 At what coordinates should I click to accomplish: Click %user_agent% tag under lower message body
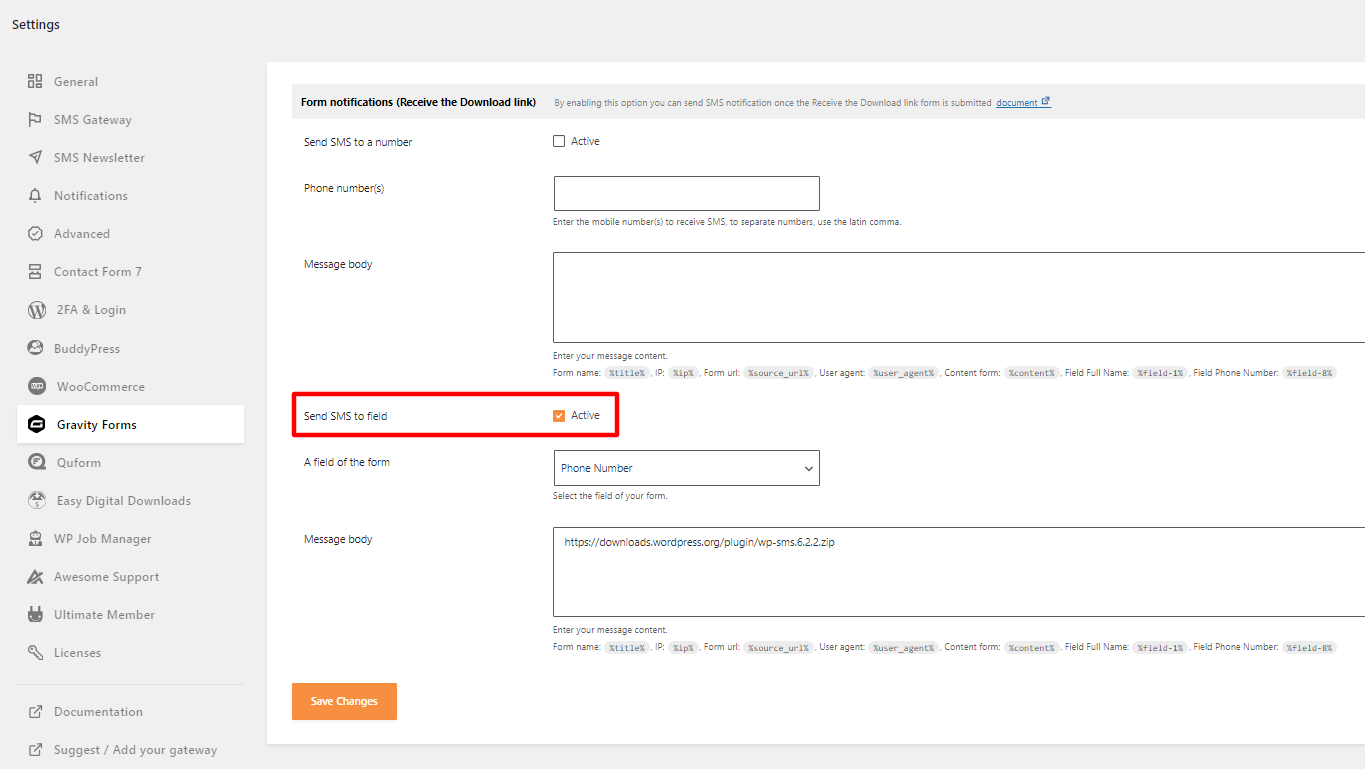click(903, 648)
